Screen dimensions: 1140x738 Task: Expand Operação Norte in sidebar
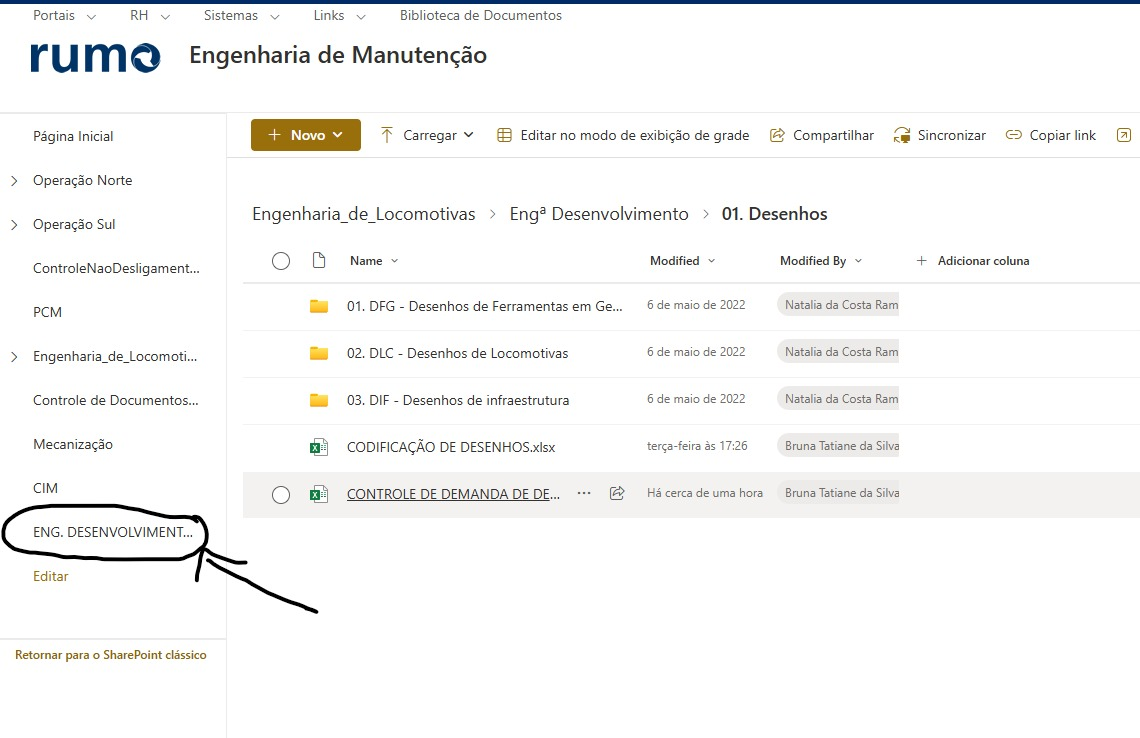pos(15,181)
